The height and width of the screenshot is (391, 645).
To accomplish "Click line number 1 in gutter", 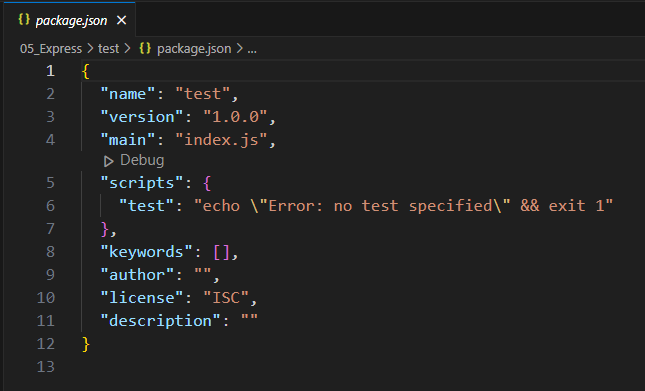I will [50, 71].
